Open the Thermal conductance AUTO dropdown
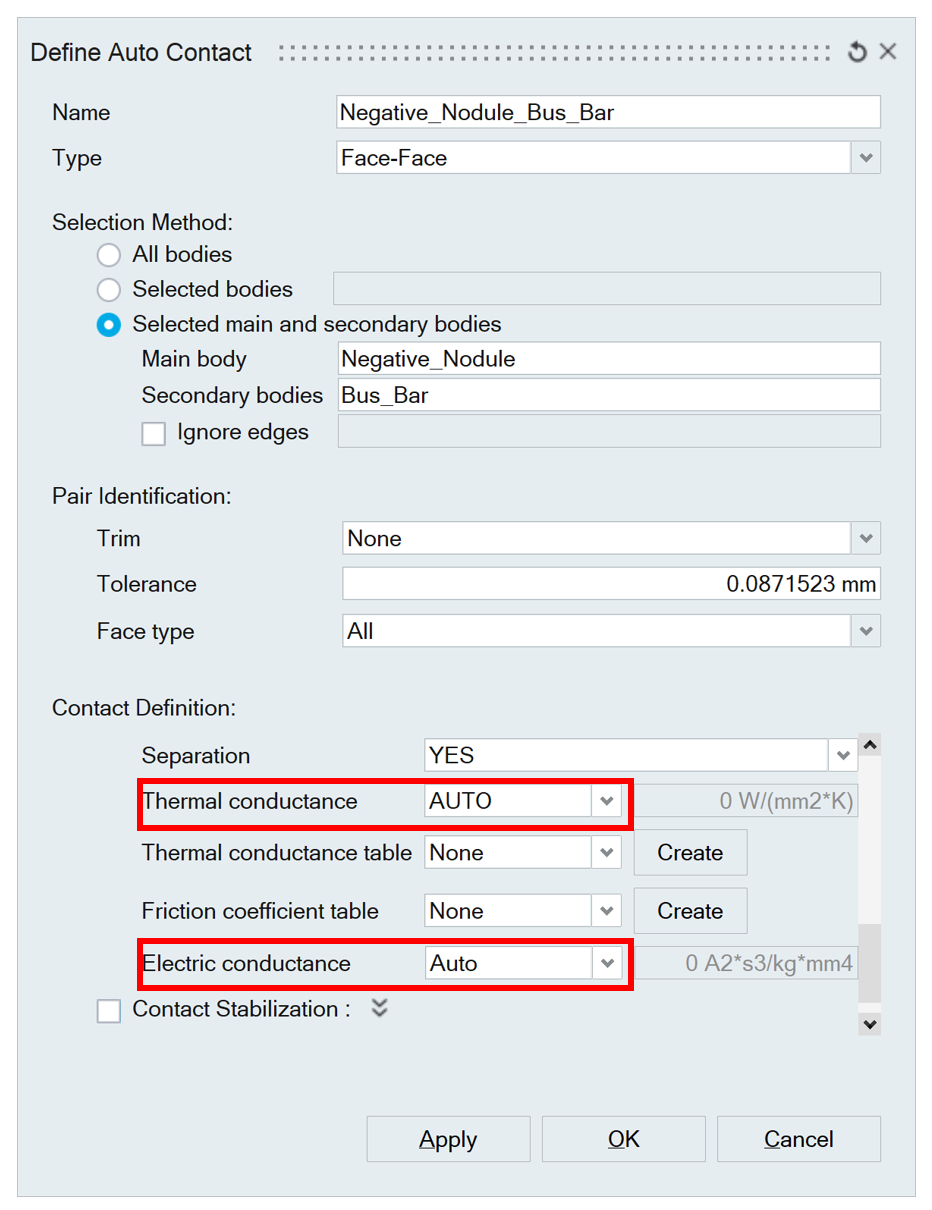Viewport: 932px width, 1210px height. click(606, 801)
